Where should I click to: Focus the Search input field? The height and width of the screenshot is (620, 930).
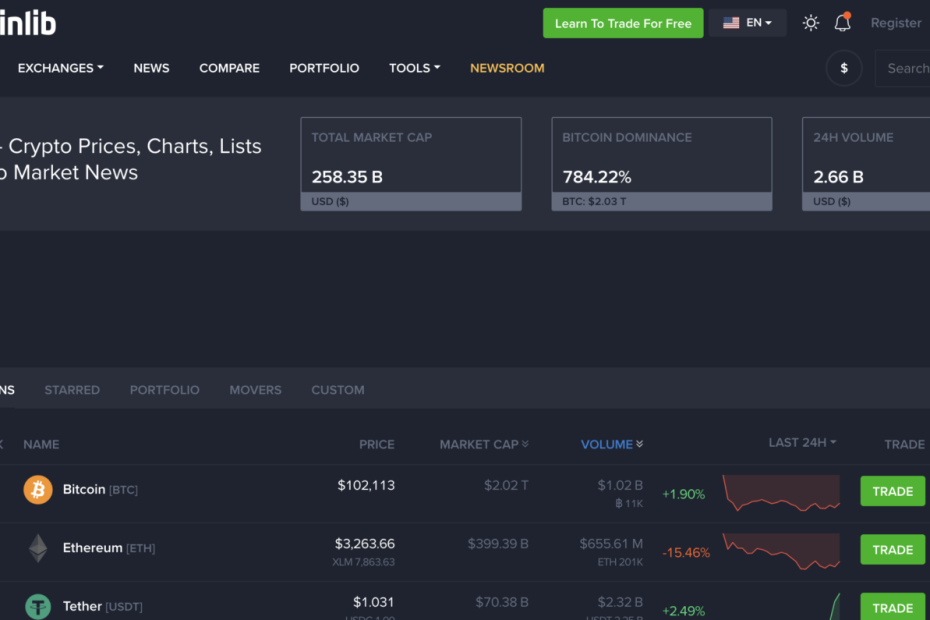[903, 68]
